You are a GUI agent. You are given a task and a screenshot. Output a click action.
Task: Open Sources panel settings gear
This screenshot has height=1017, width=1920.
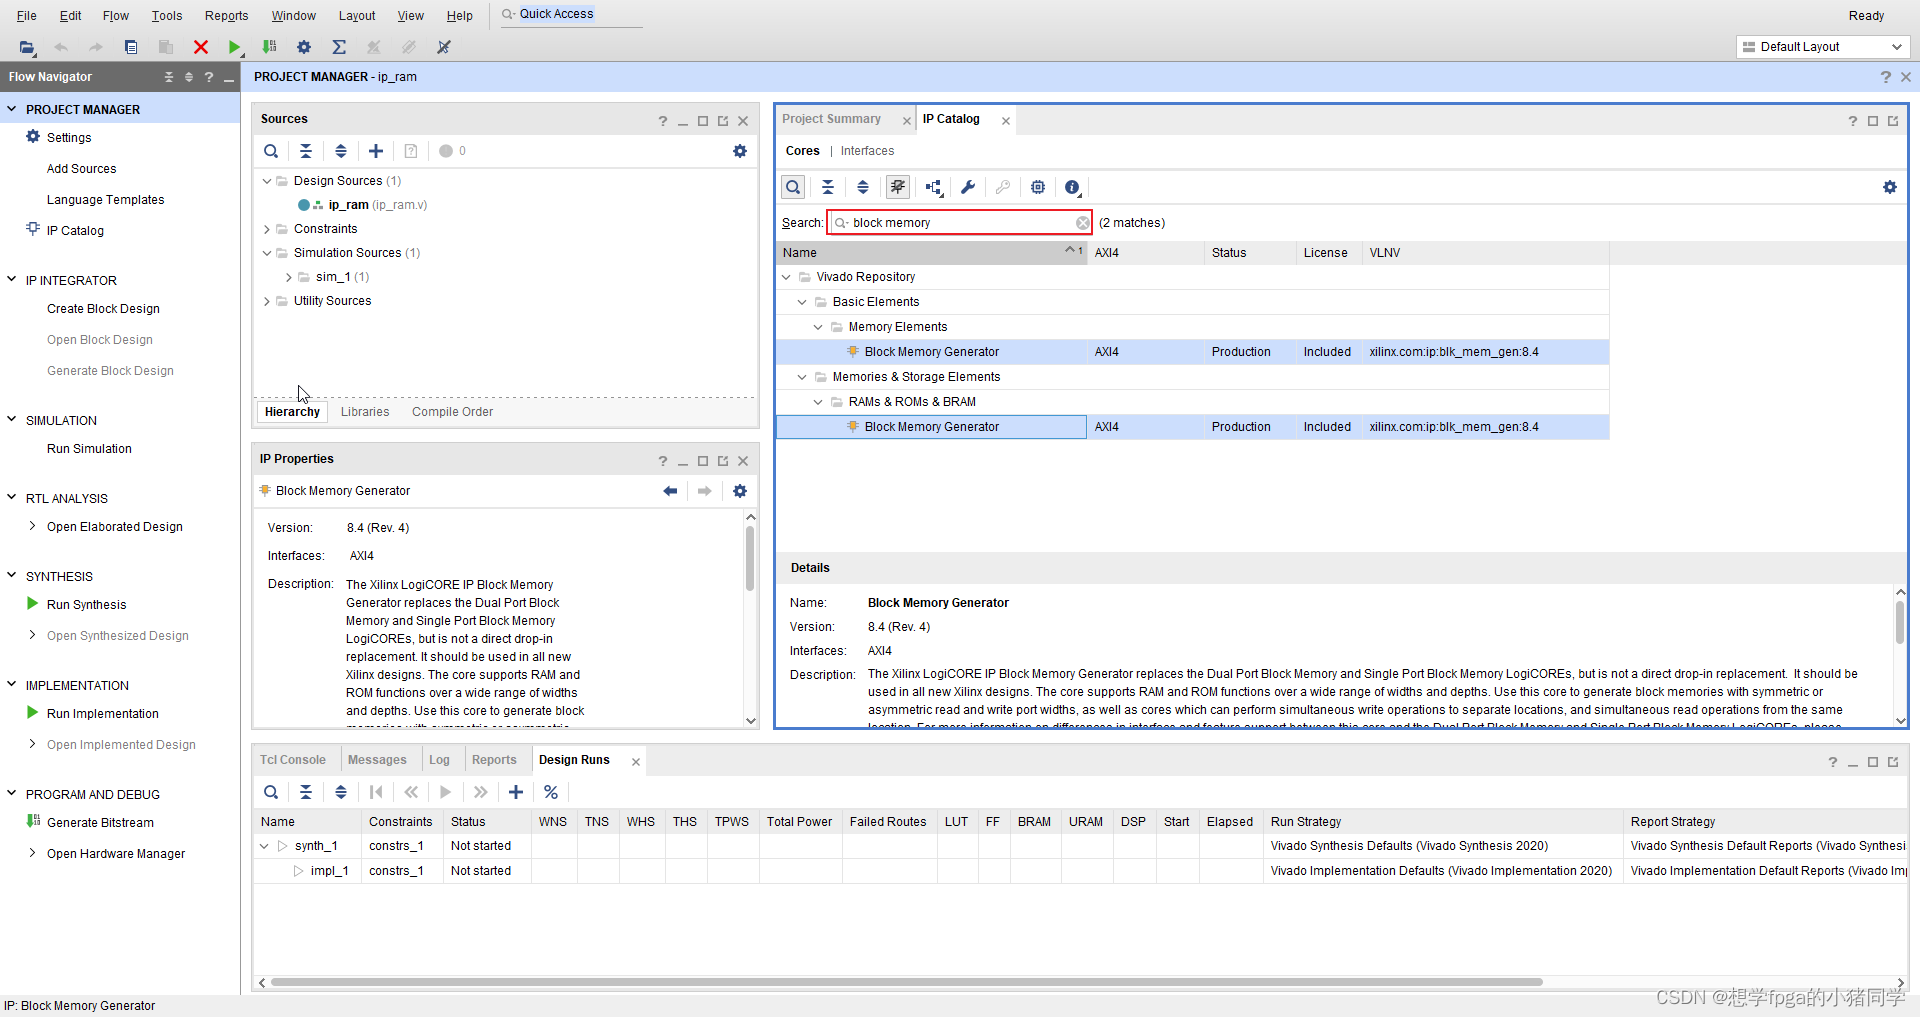(740, 151)
